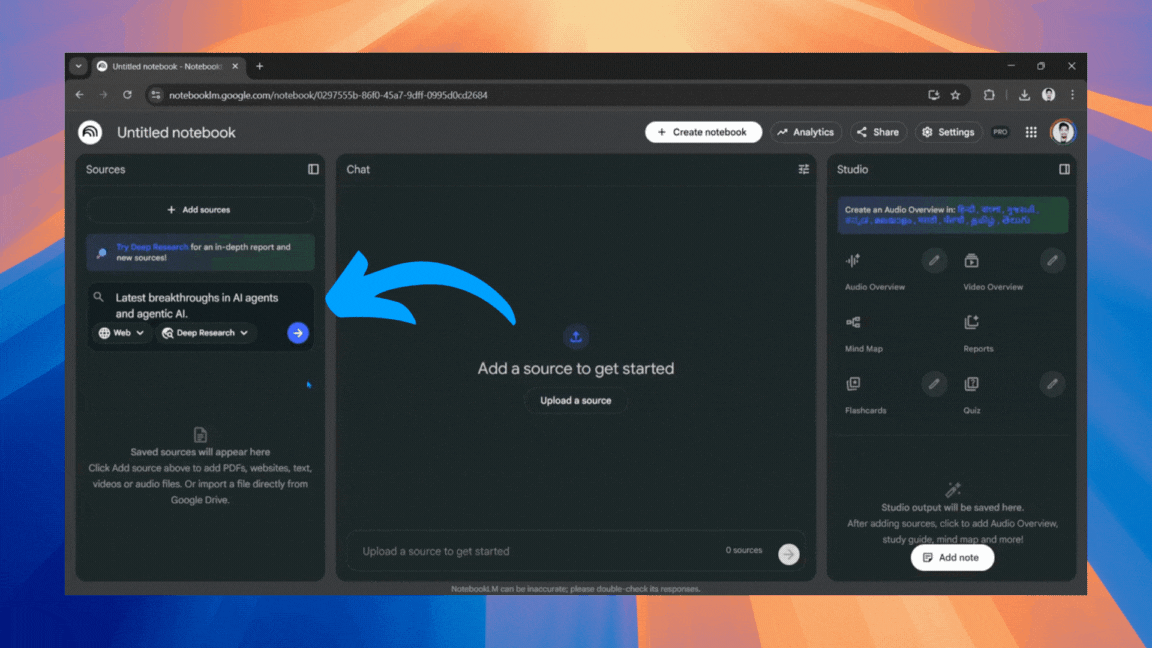The width and height of the screenshot is (1152, 648).
Task: Collapse the Studio panel using its panel toggle
Action: click(1063, 170)
